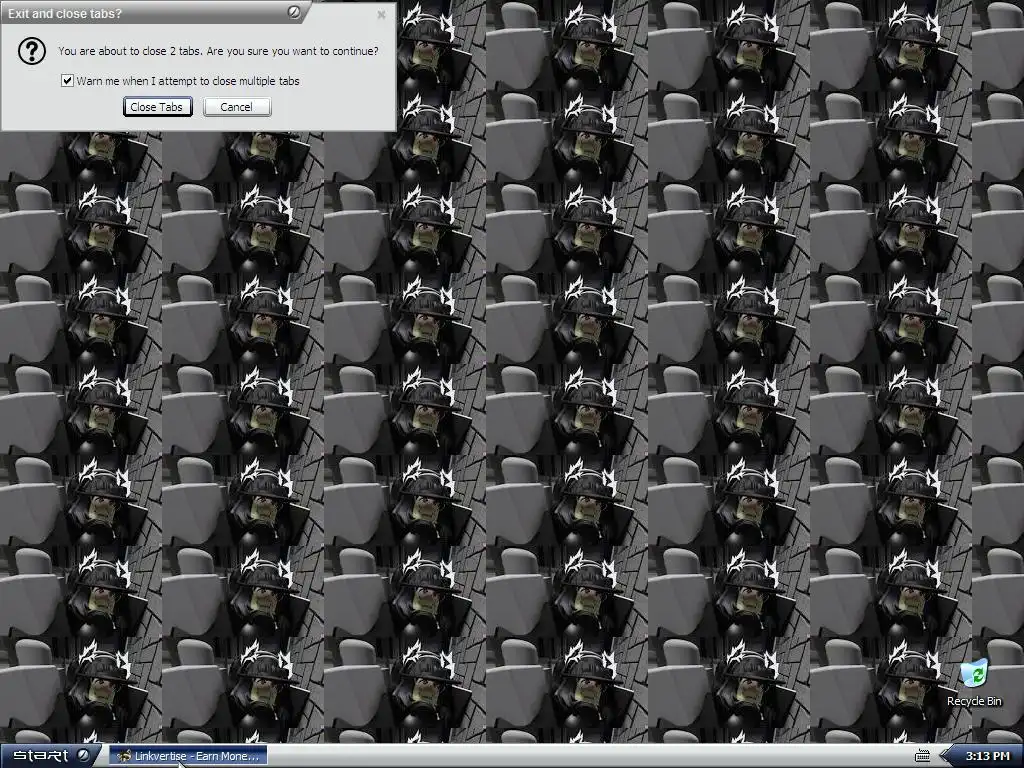
Task: Click the 3:13 PM taskbar clock
Action: [987, 756]
